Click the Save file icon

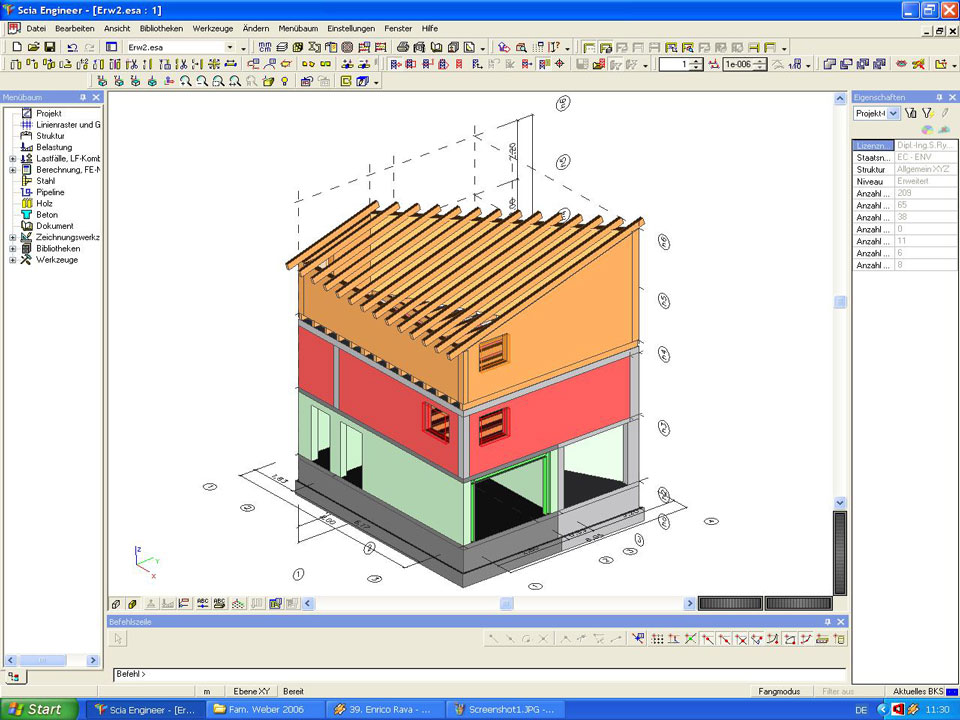50,47
